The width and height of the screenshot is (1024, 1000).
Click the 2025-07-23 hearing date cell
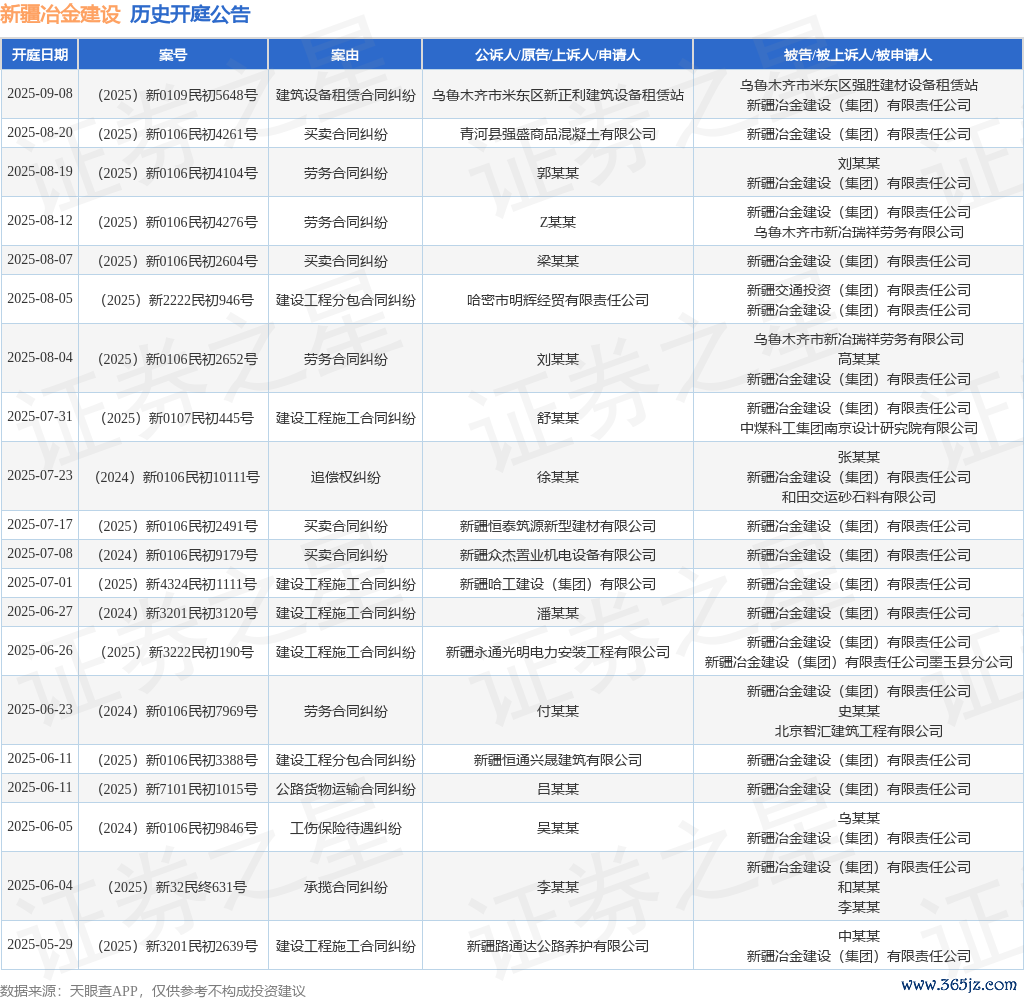coord(40,476)
